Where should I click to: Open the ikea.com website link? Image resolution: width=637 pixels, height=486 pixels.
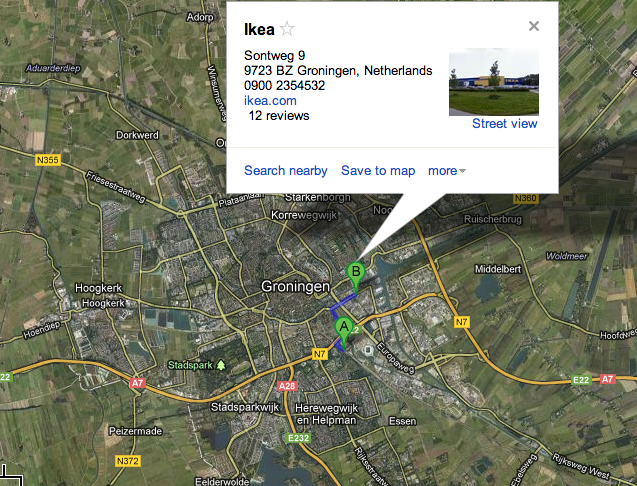tap(270, 100)
